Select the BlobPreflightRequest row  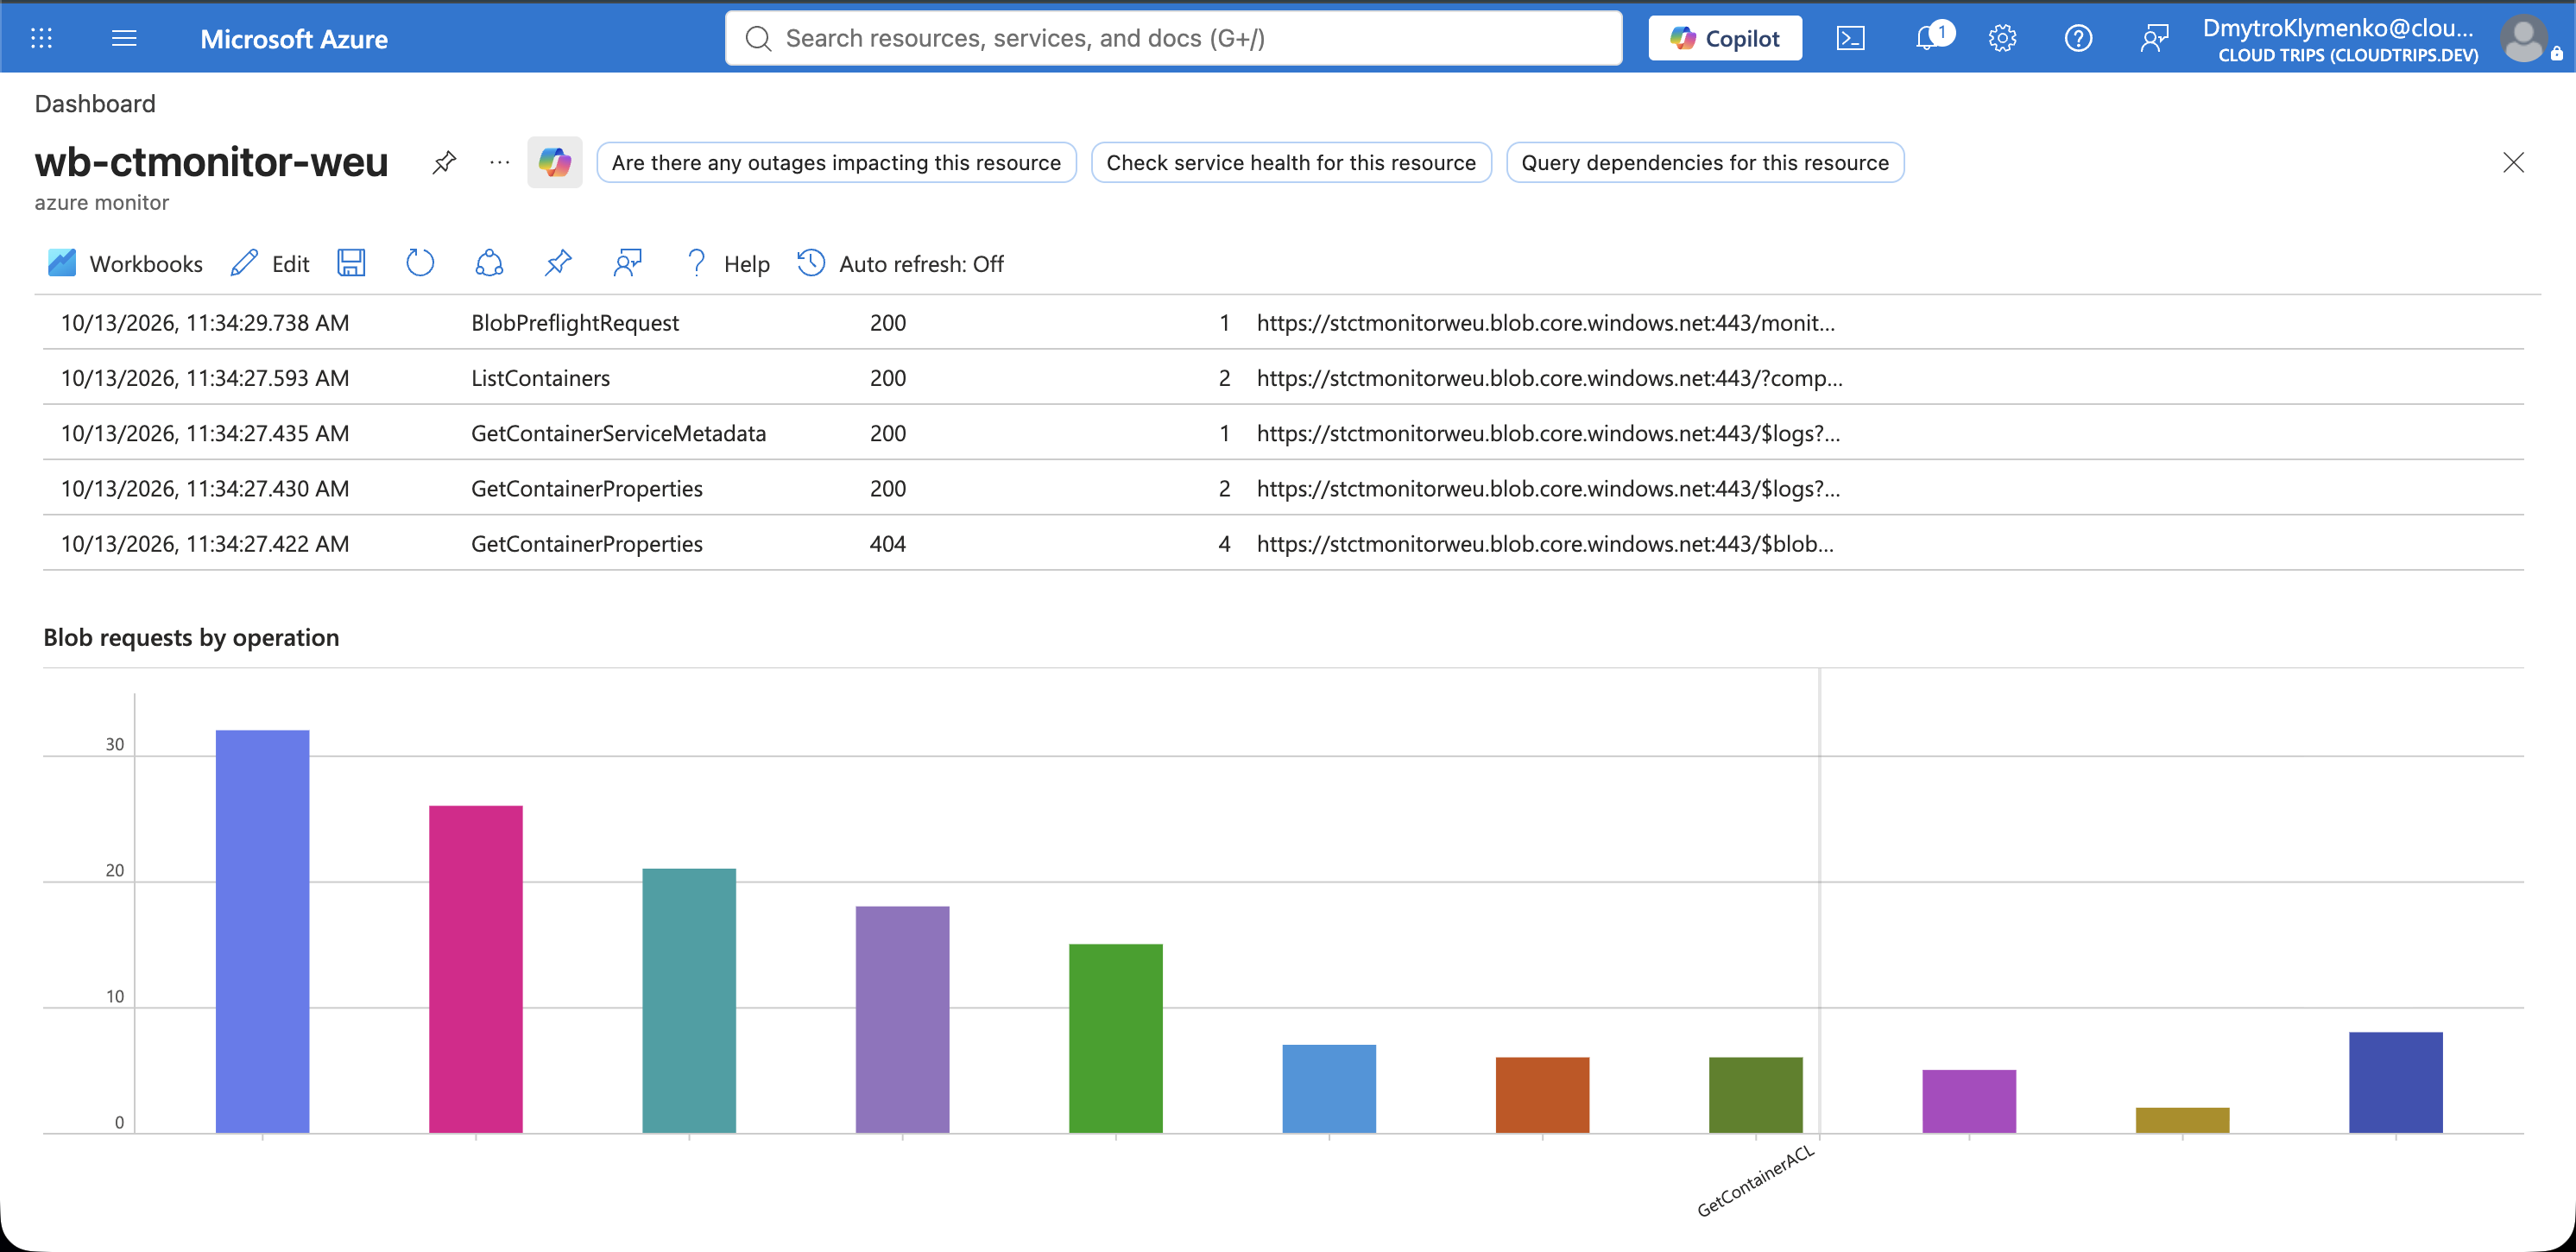1283,322
